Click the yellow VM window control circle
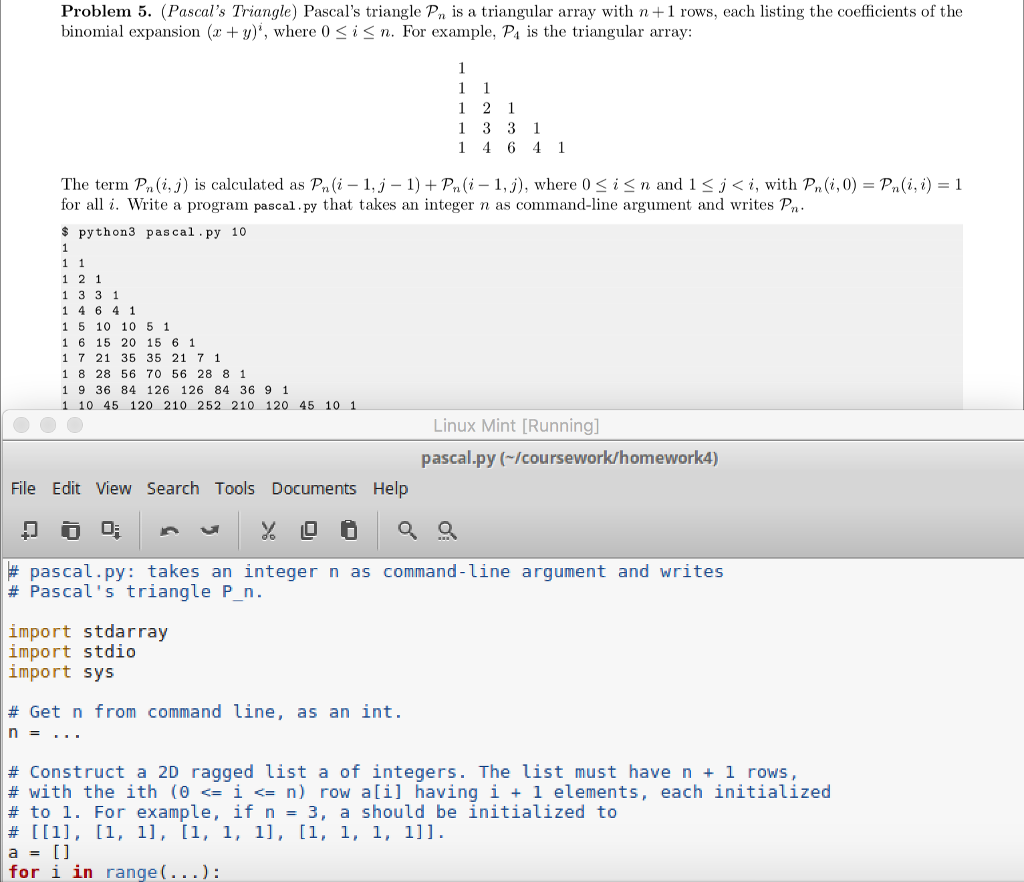Image resolution: width=1024 pixels, height=882 pixels. [47, 425]
